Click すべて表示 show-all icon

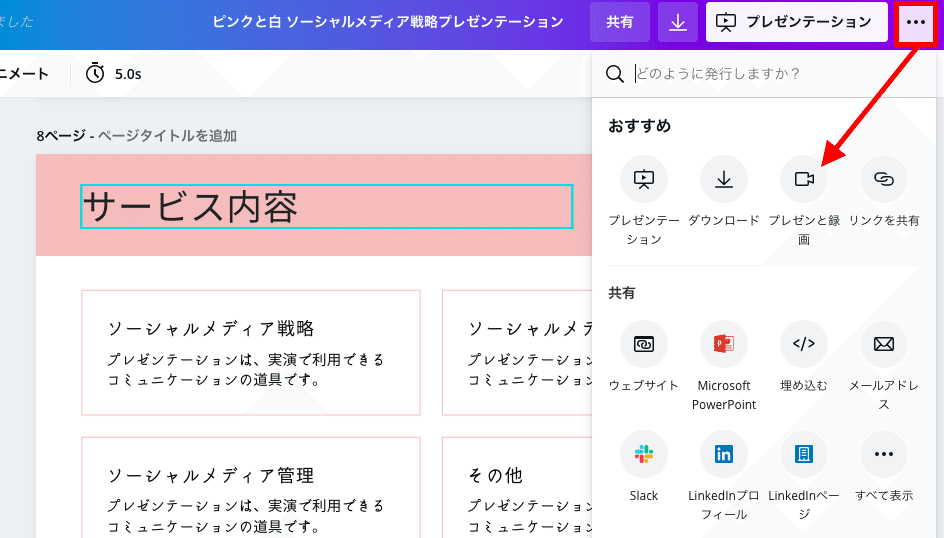tap(883, 454)
